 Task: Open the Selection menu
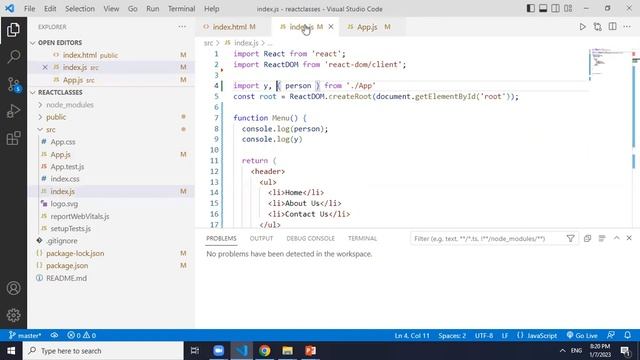[80, 9]
